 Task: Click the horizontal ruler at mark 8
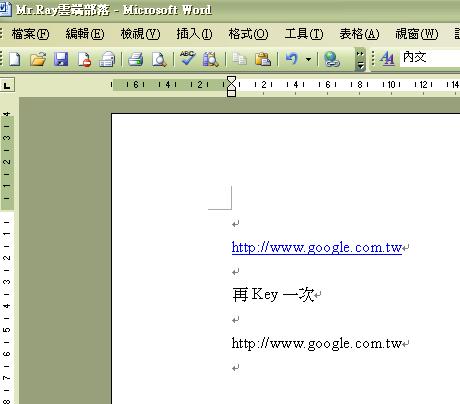pyautogui.click(x=359, y=85)
